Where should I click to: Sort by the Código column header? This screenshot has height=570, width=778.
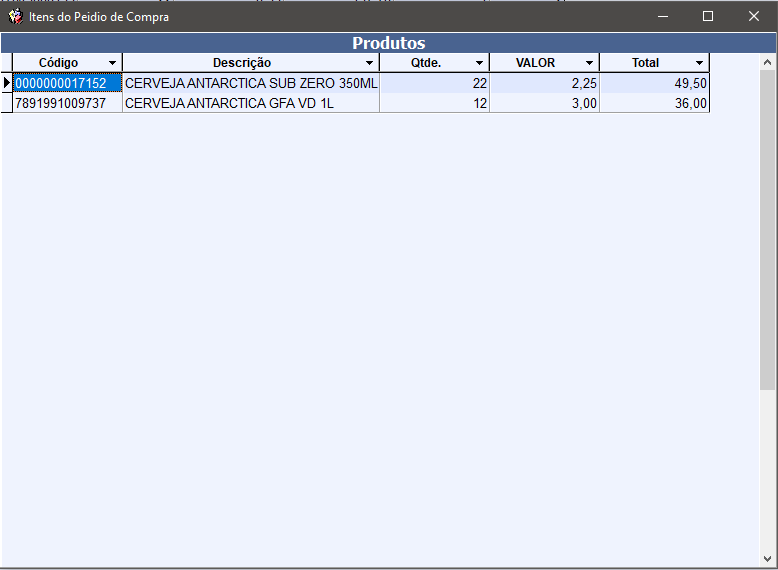pyautogui.click(x=58, y=63)
